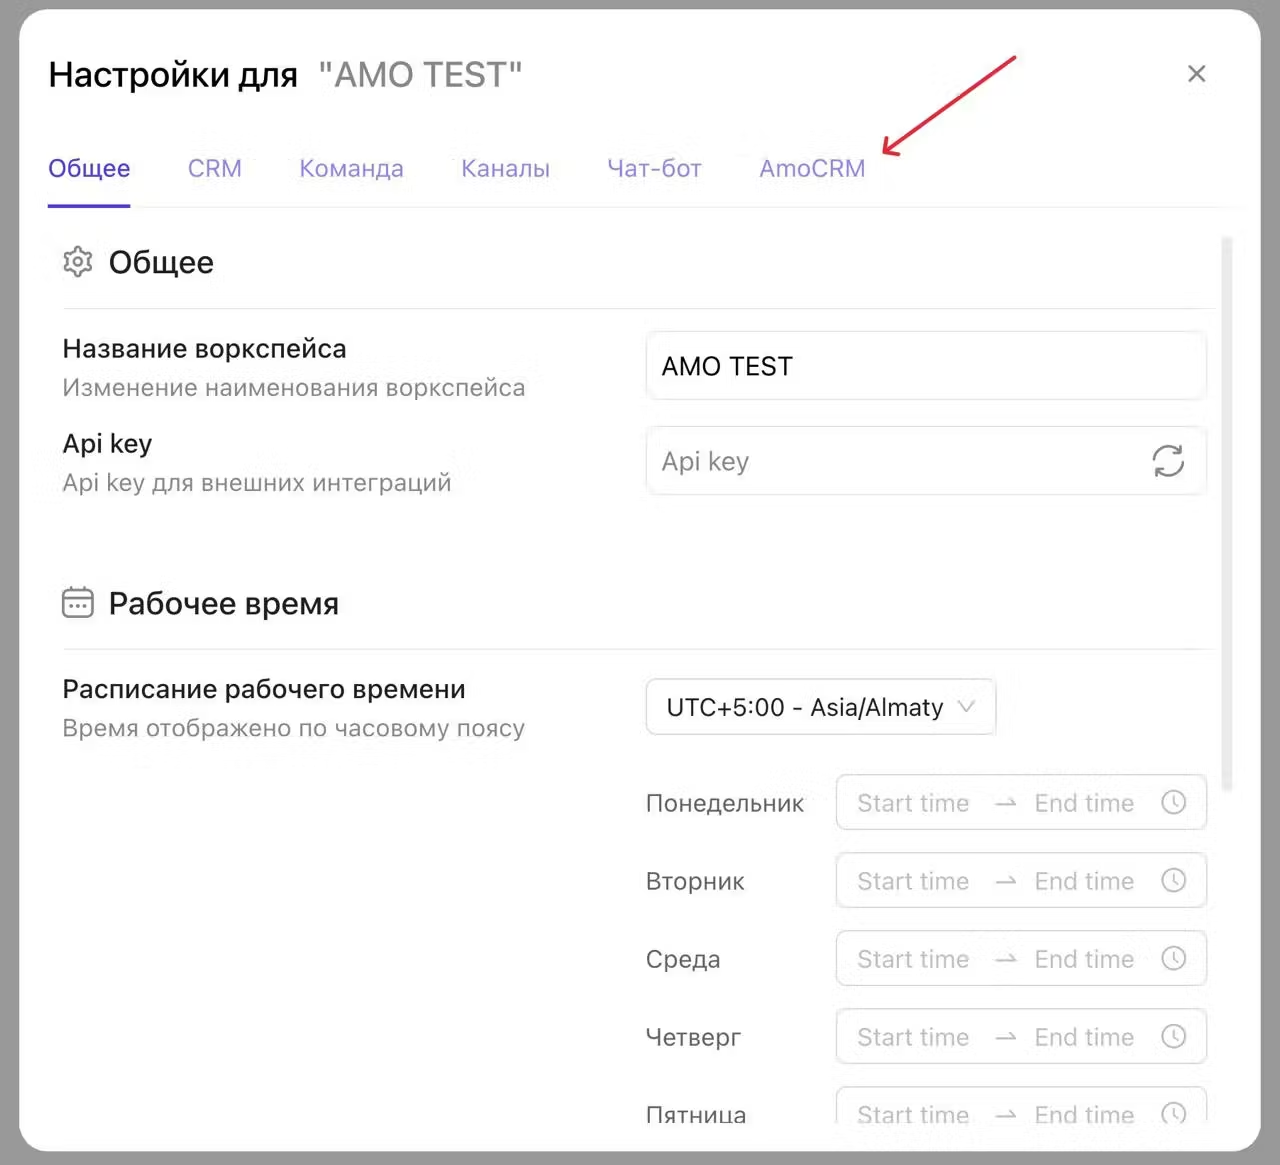
Task: Click the gear icon beside Общее heading
Action: pos(78,262)
